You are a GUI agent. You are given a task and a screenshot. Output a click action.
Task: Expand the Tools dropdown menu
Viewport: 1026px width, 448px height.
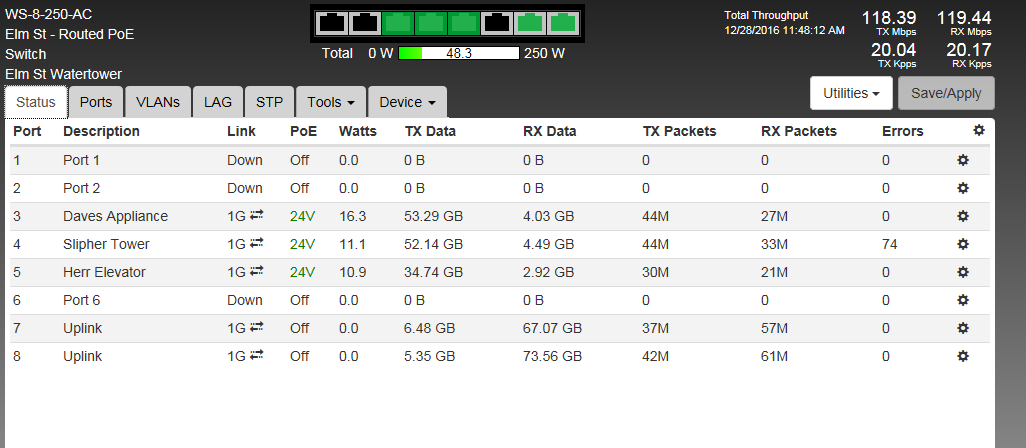(331, 102)
